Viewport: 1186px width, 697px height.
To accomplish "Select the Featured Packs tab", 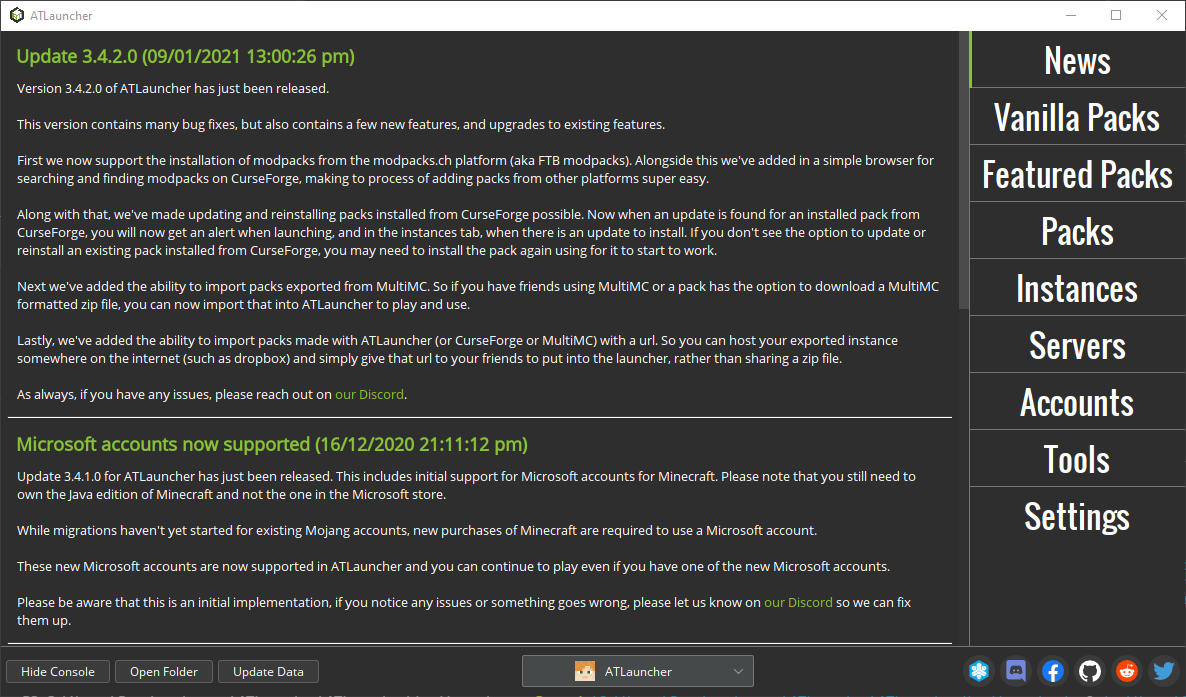I will [1077, 174].
